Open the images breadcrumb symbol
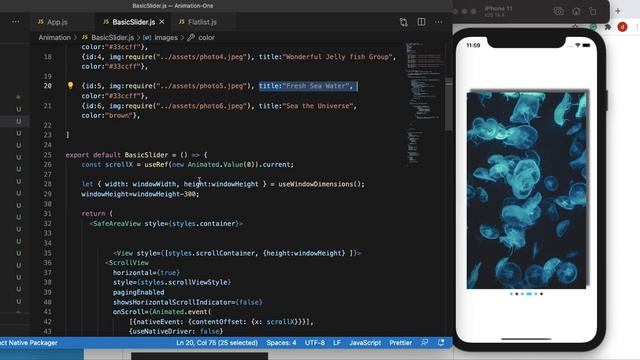 [x=160, y=38]
